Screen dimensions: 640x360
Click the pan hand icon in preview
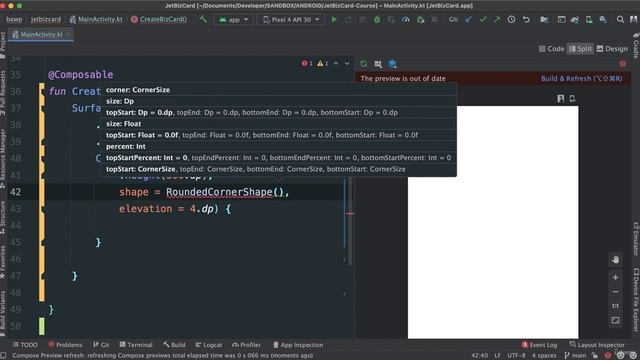pyautogui.click(x=616, y=260)
